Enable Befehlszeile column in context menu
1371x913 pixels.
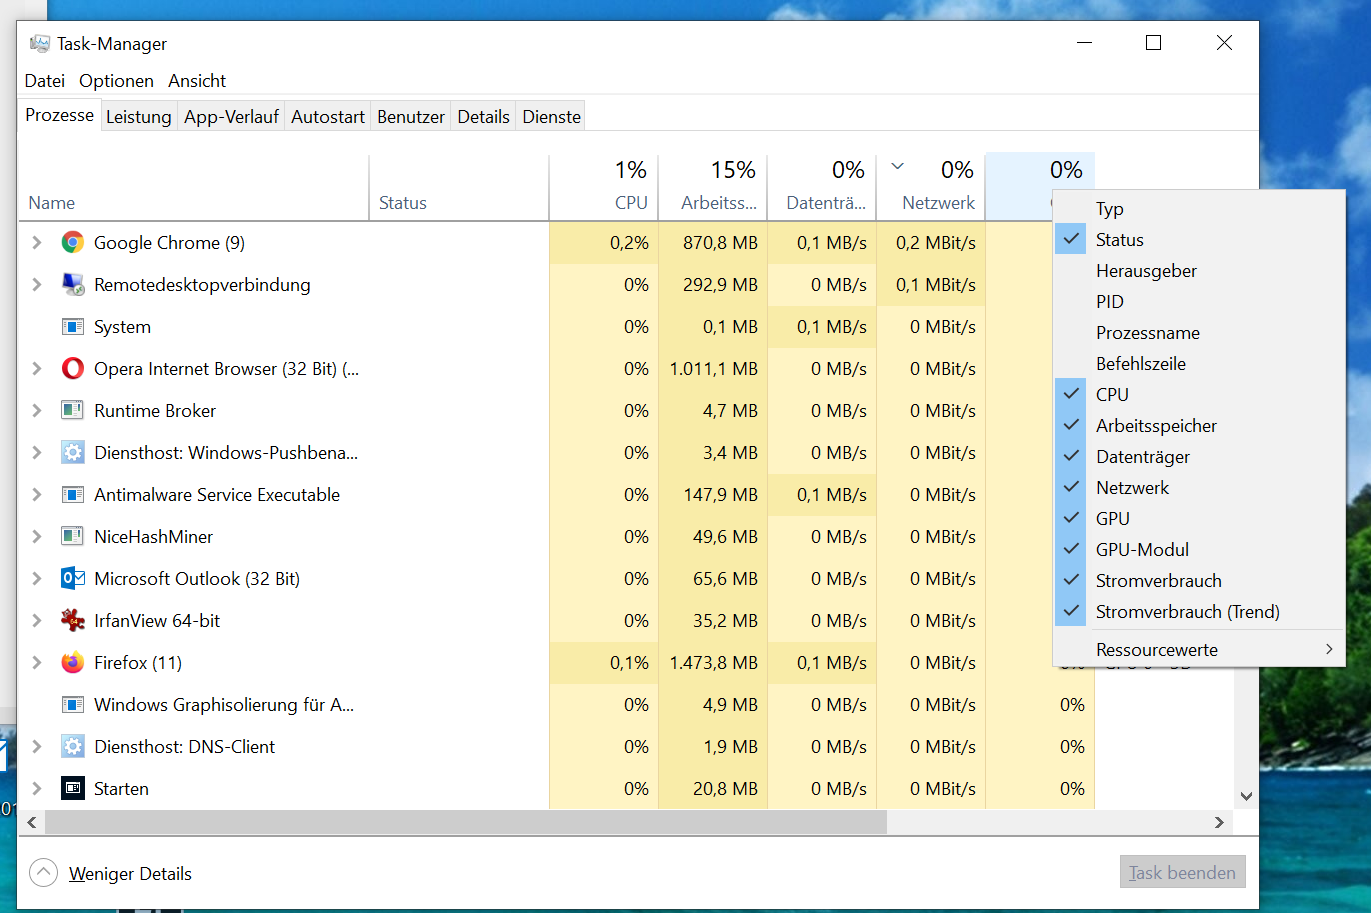point(1199,364)
